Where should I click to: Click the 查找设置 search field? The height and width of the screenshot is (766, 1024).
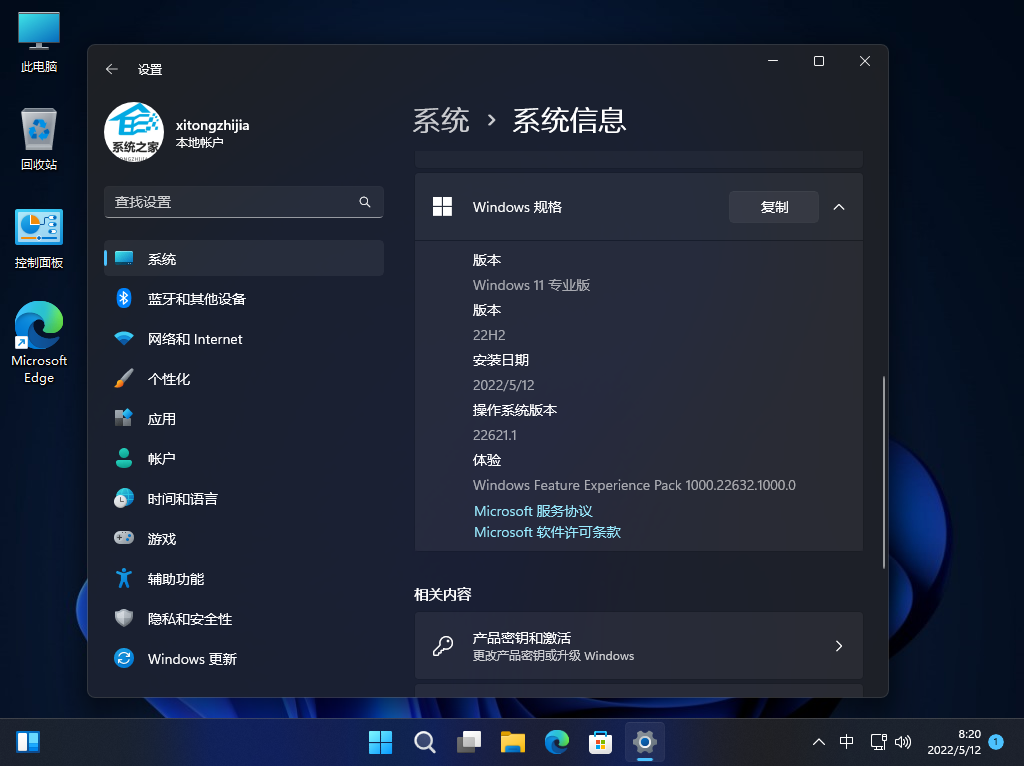click(244, 201)
